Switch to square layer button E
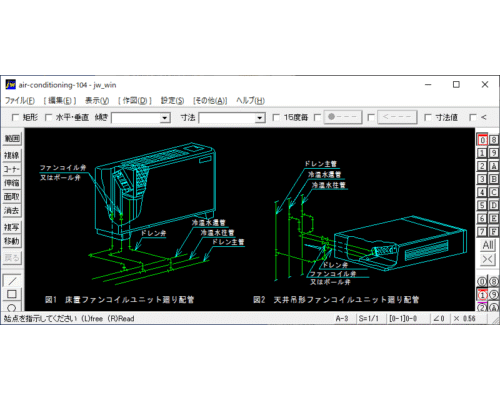 tap(494, 218)
